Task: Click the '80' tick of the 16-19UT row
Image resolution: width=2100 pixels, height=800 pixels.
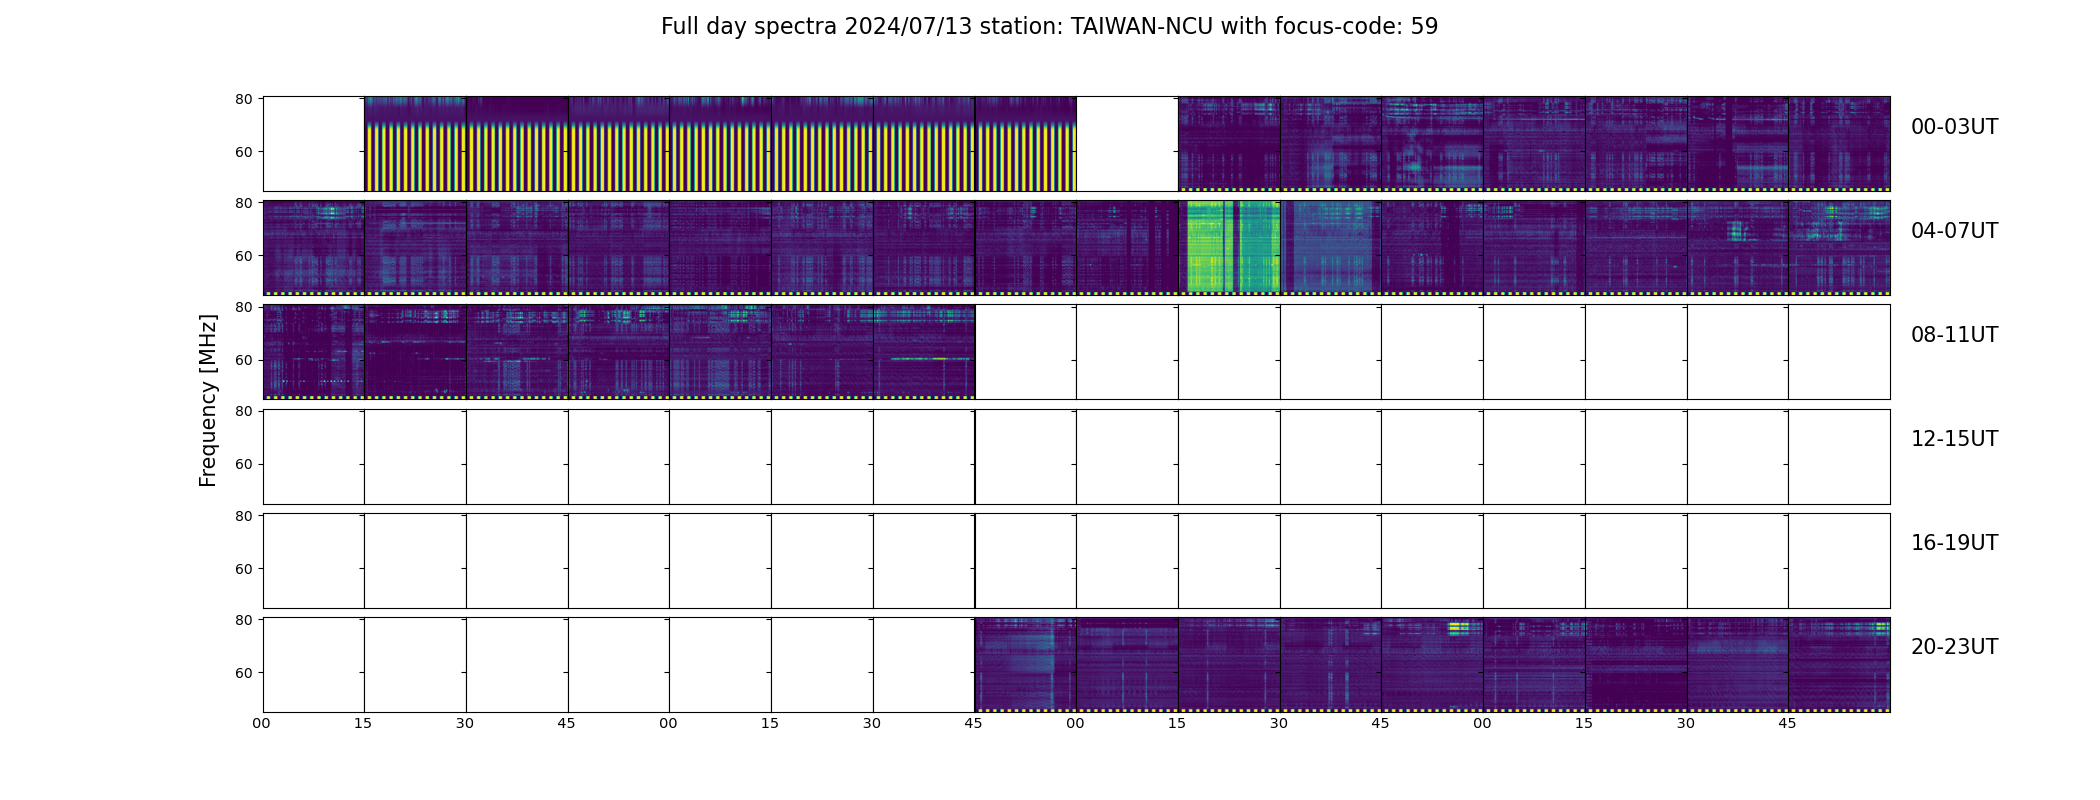Action: (243, 516)
